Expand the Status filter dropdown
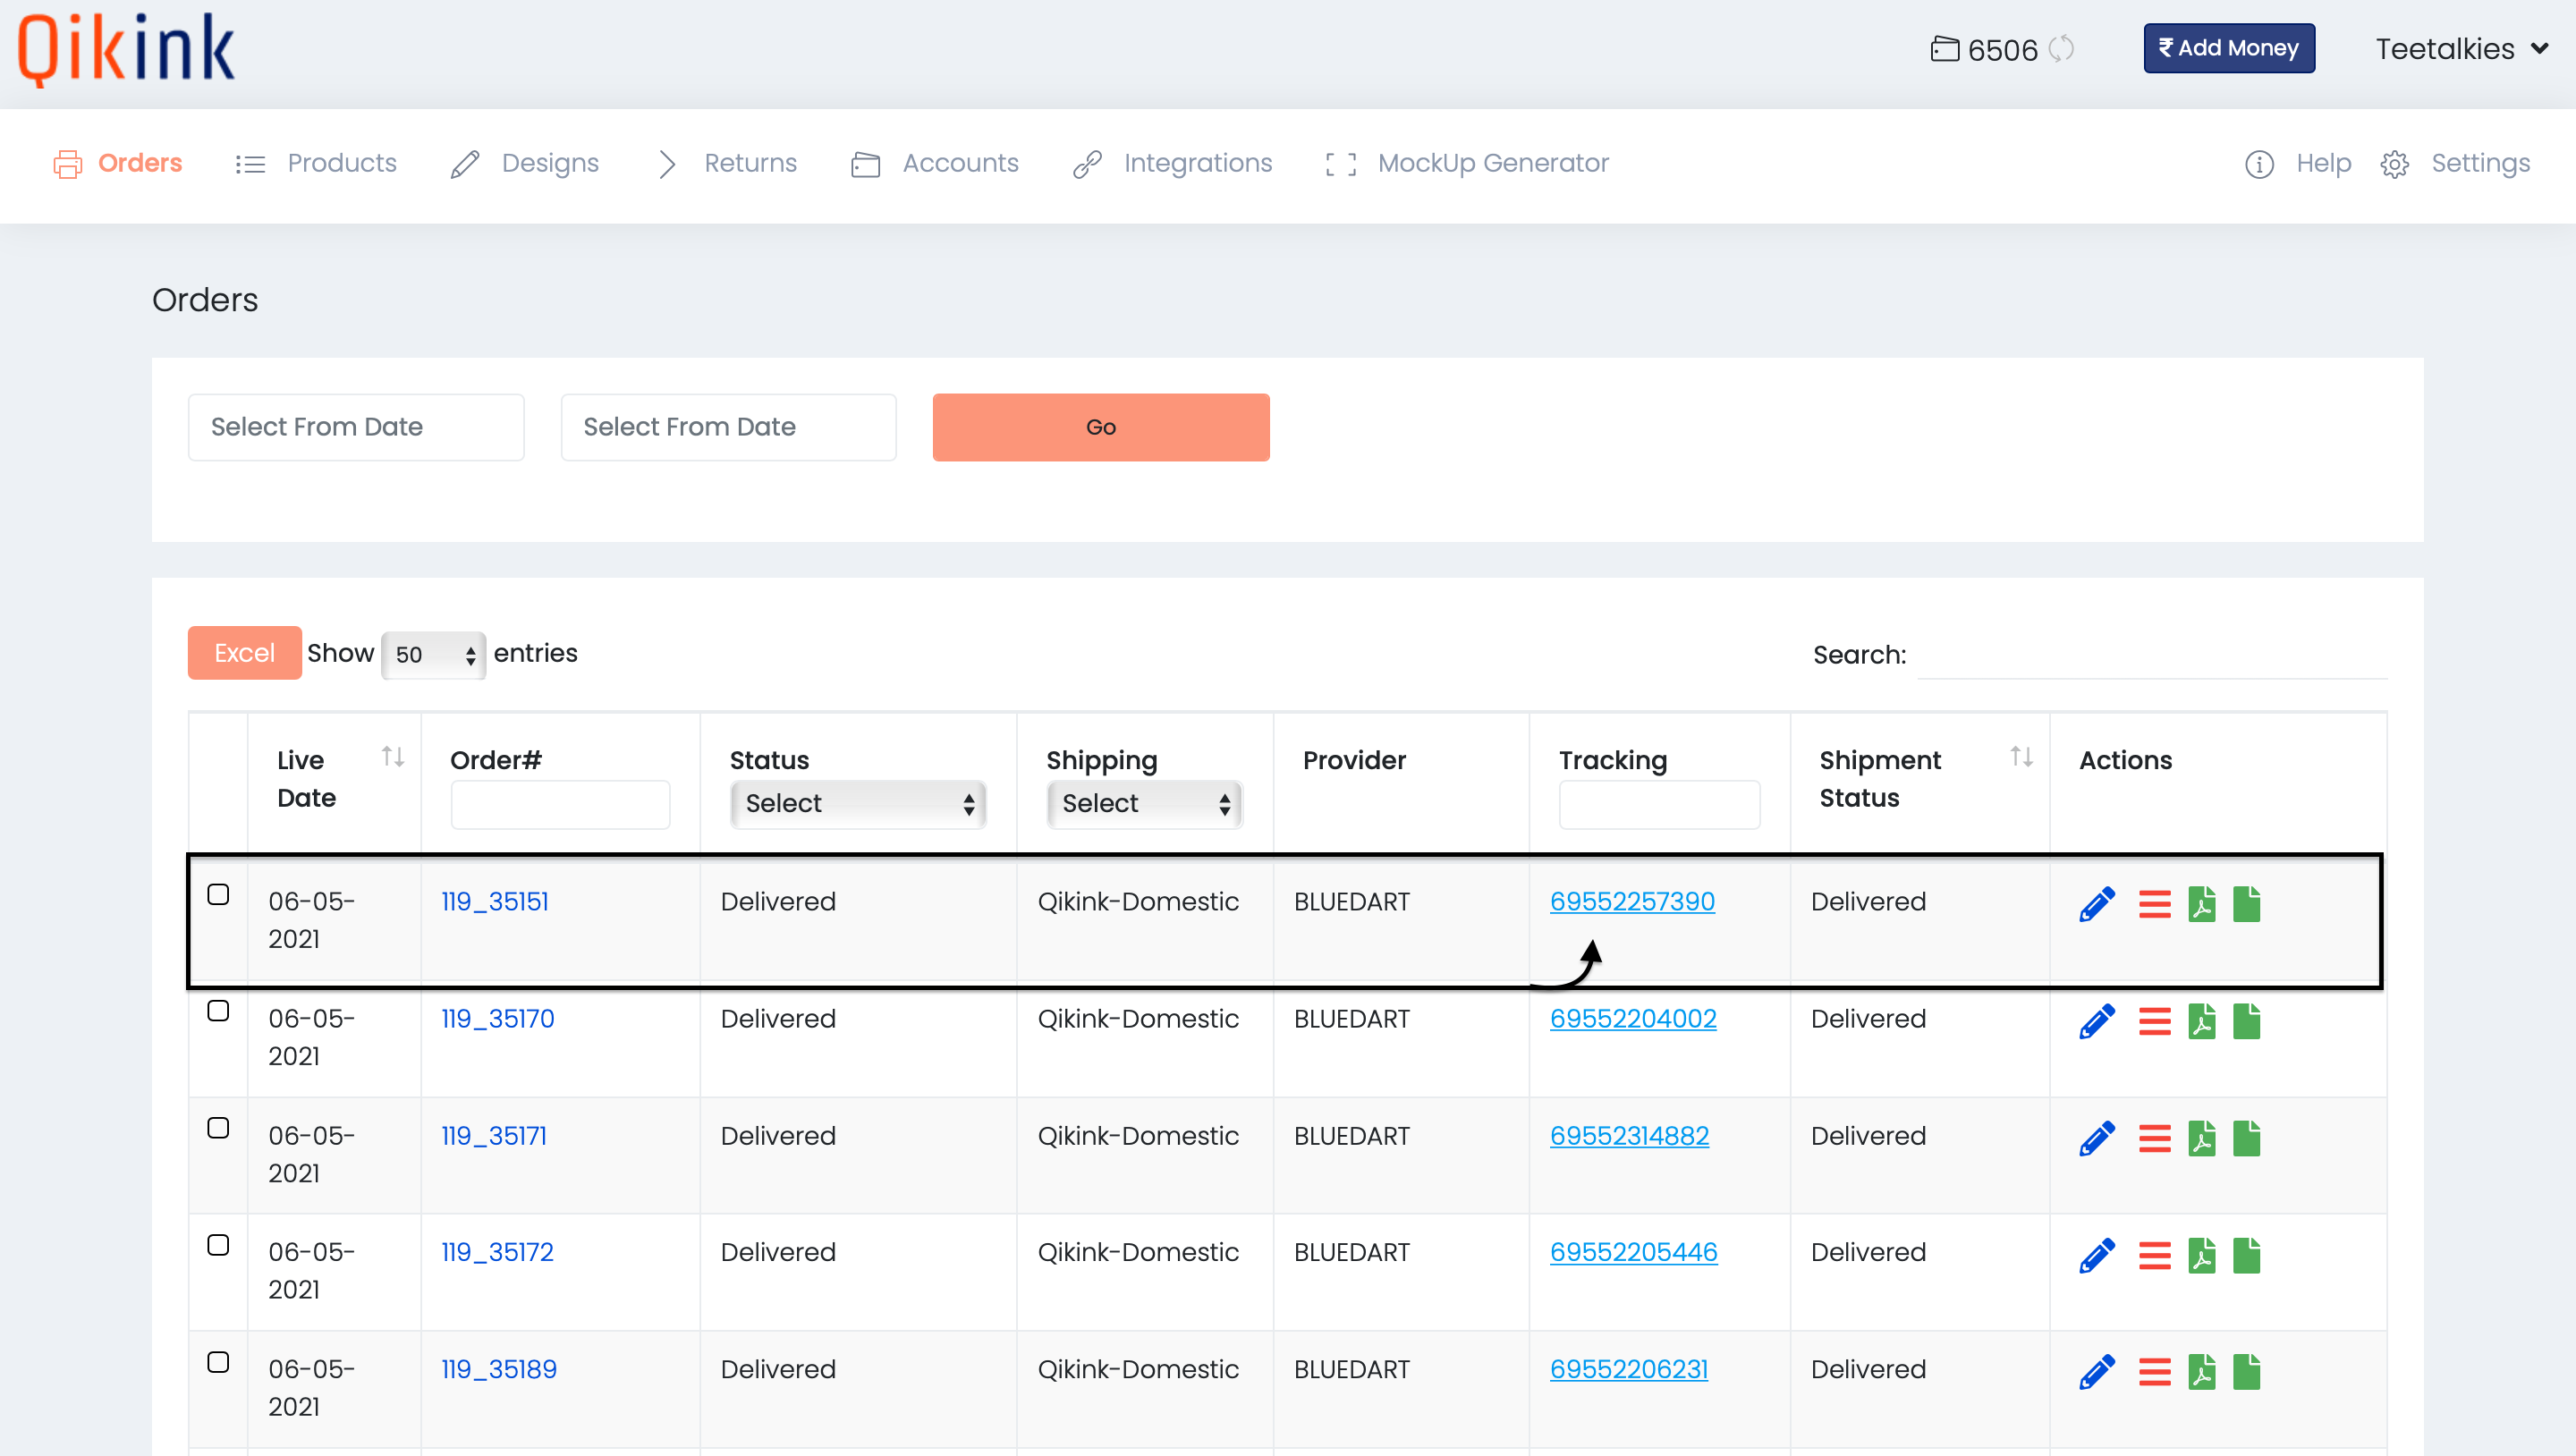 856,805
